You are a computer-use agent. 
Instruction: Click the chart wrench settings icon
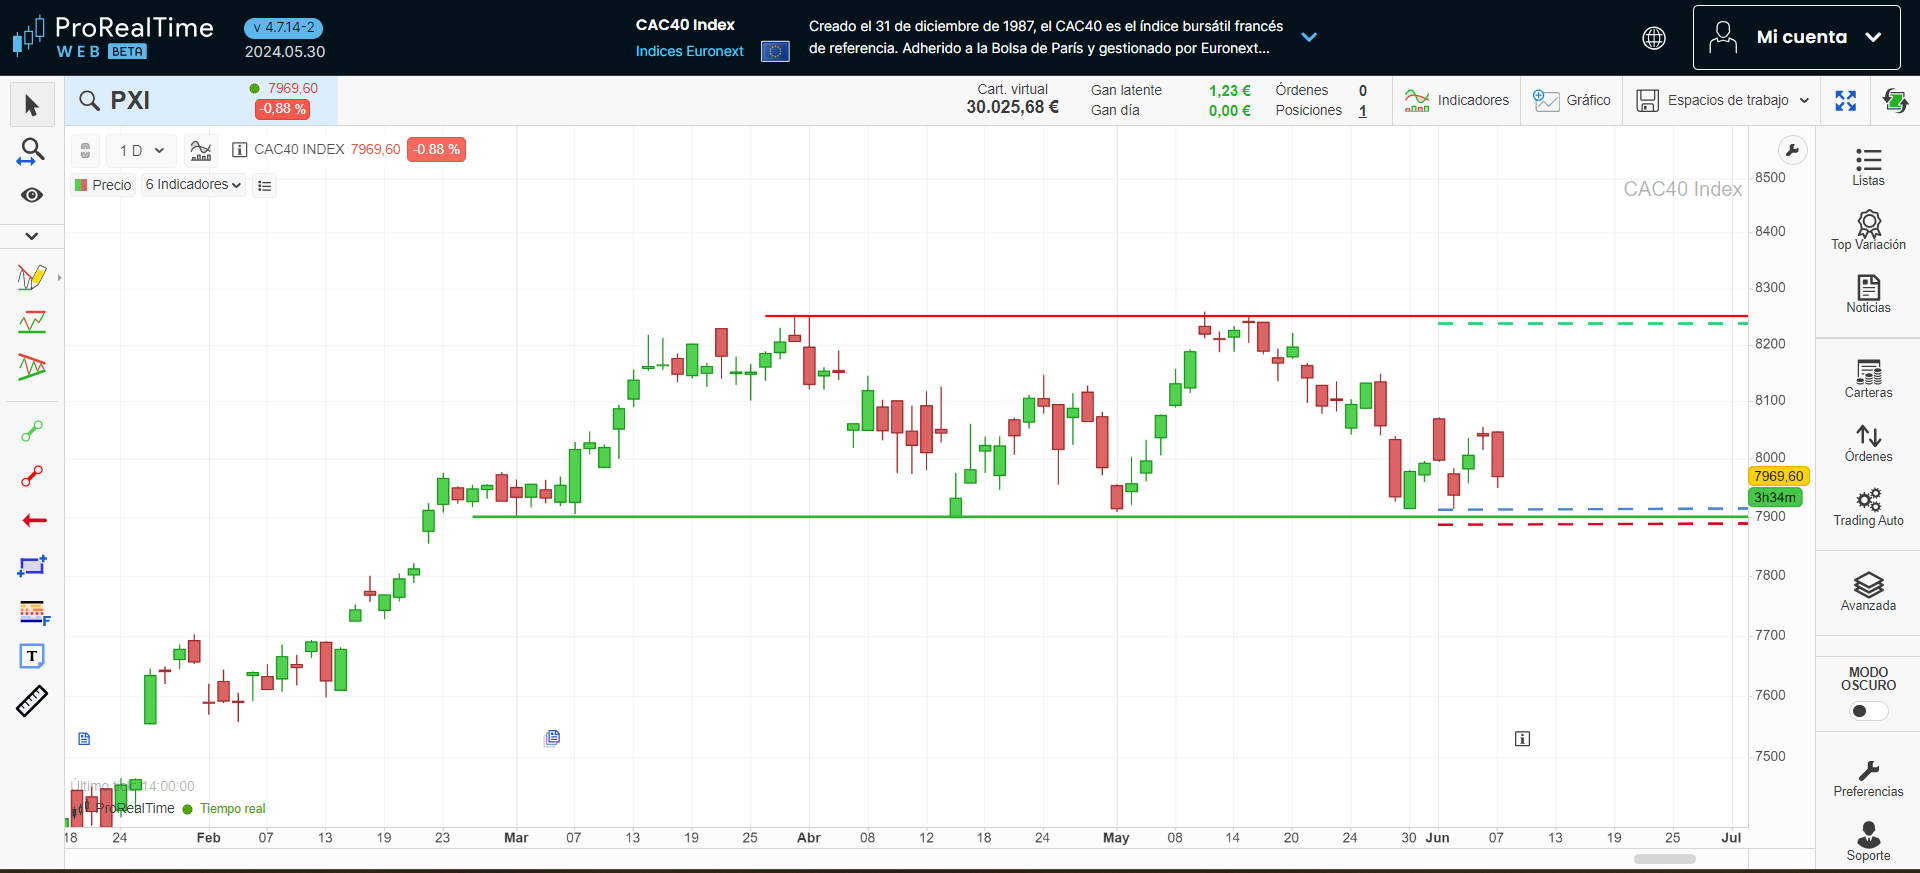(x=1792, y=151)
